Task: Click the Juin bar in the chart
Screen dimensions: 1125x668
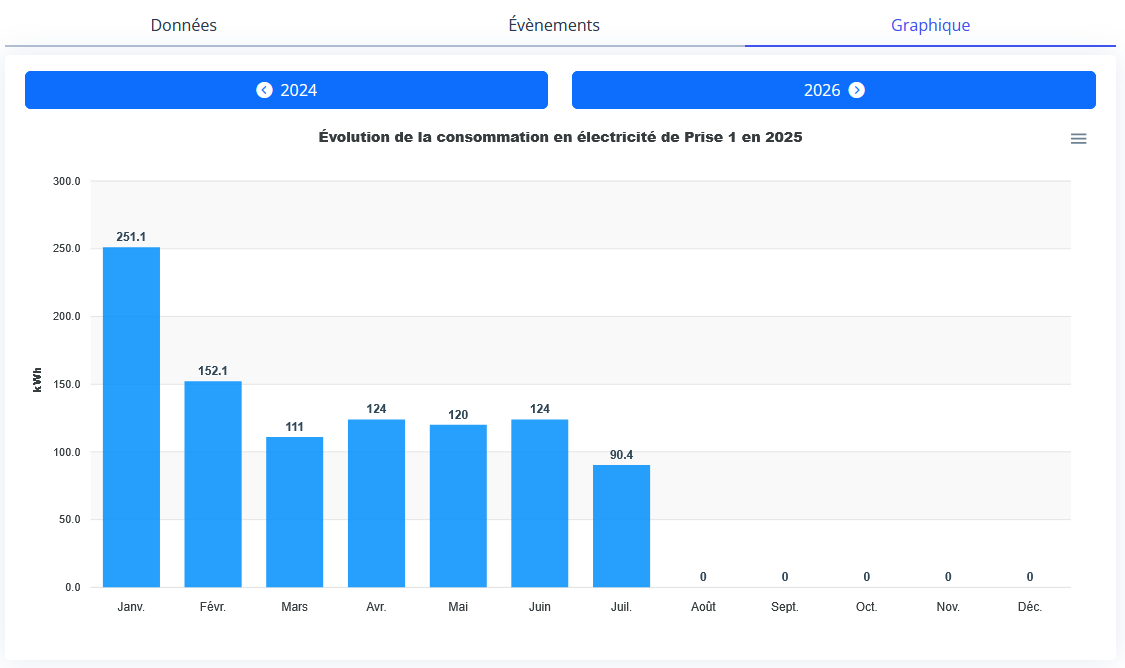Action: [x=540, y=503]
